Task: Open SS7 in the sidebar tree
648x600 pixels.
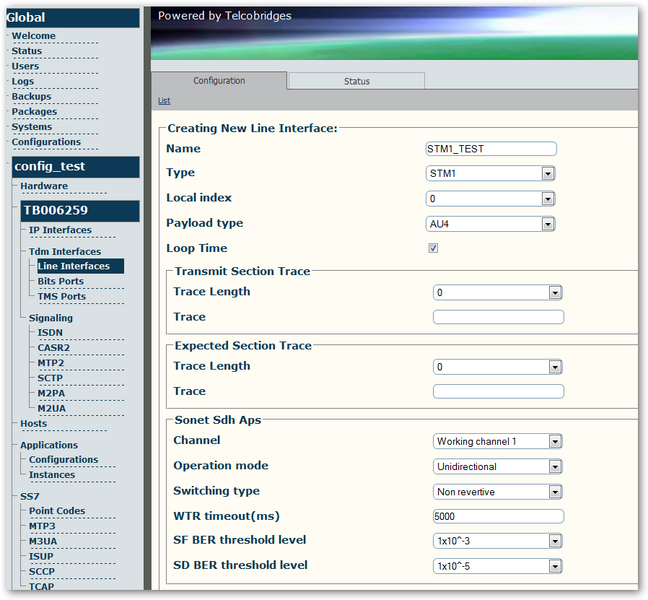Action: (30, 497)
